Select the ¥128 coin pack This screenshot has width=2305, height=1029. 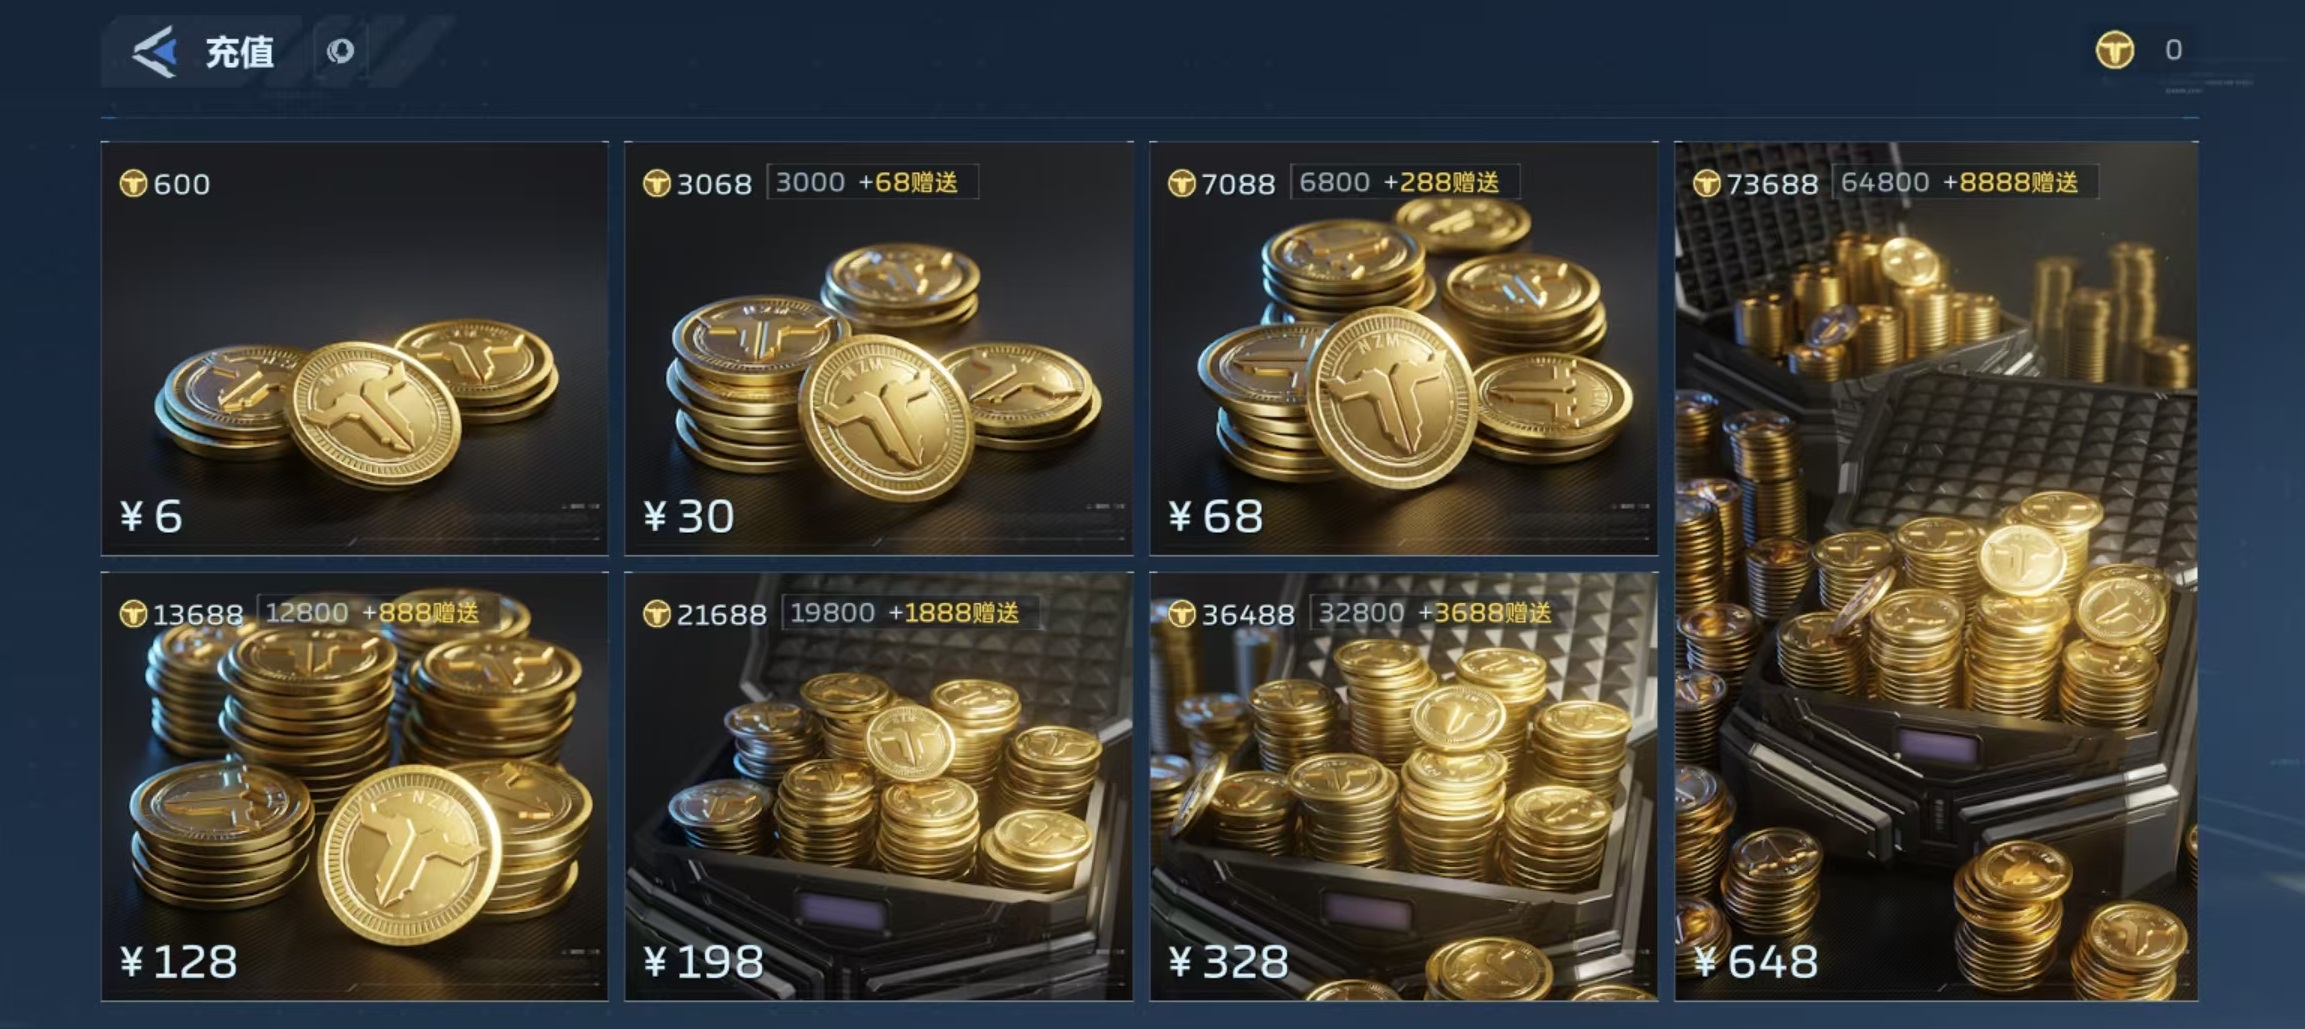[x=354, y=786]
